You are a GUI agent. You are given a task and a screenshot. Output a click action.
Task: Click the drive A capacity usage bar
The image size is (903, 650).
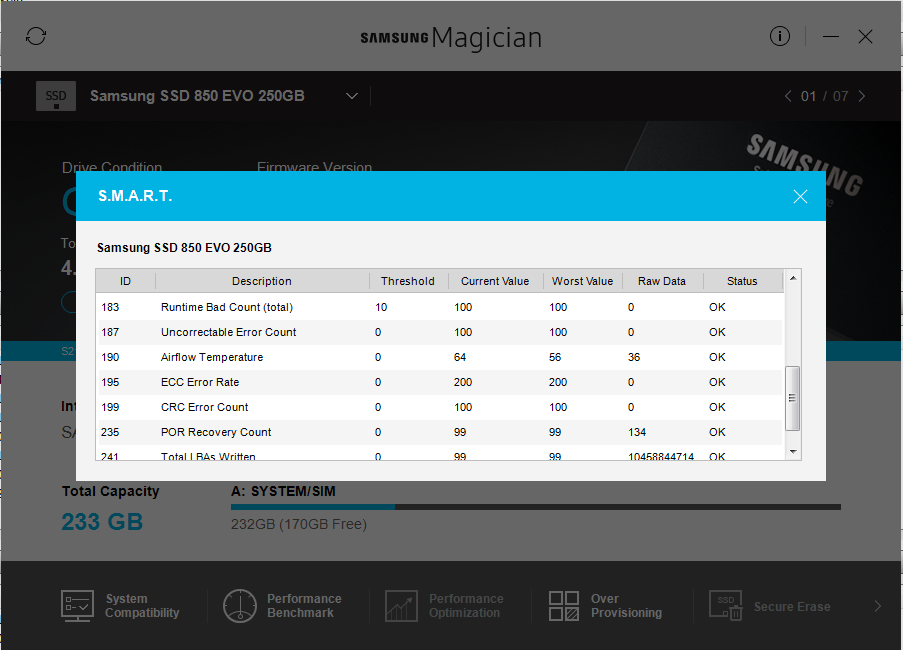click(x=535, y=507)
